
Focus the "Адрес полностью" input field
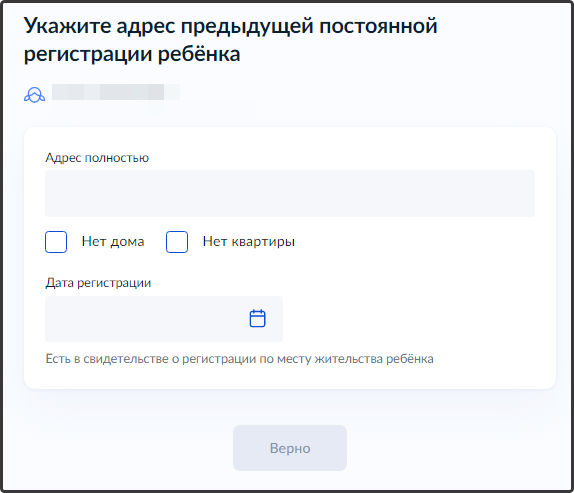pyautogui.click(x=290, y=193)
